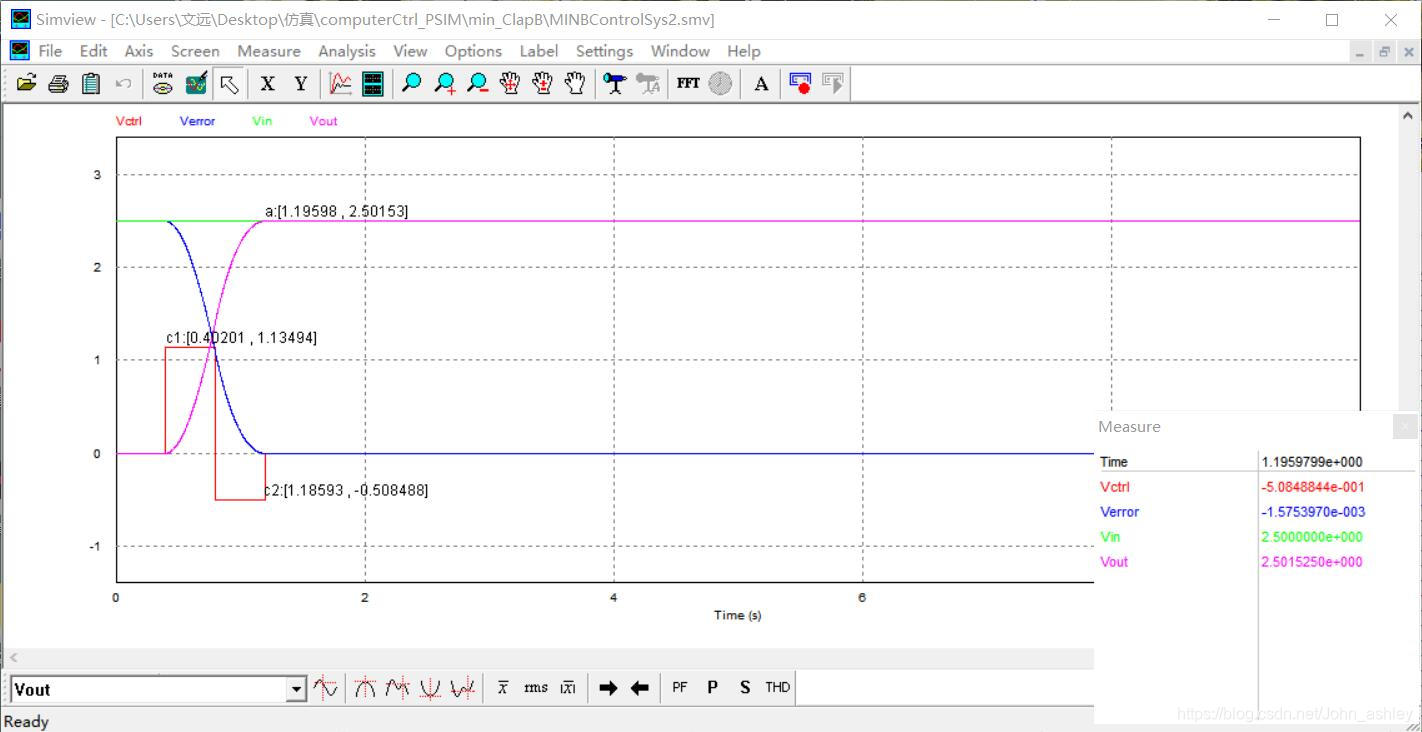Click the green screen edit icon

(196, 84)
